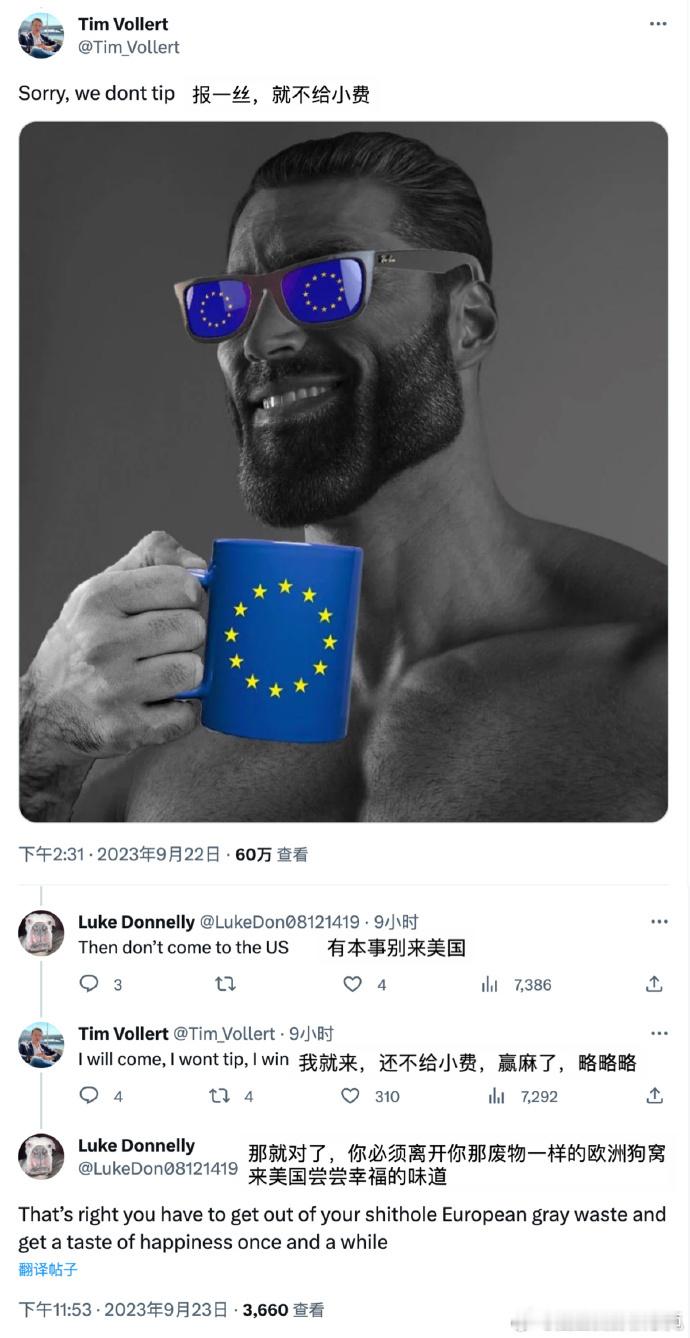The height and width of the screenshot is (1338, 690).
Task: Click the views chart icon showing 7,386
Action: tap(489, 985)
